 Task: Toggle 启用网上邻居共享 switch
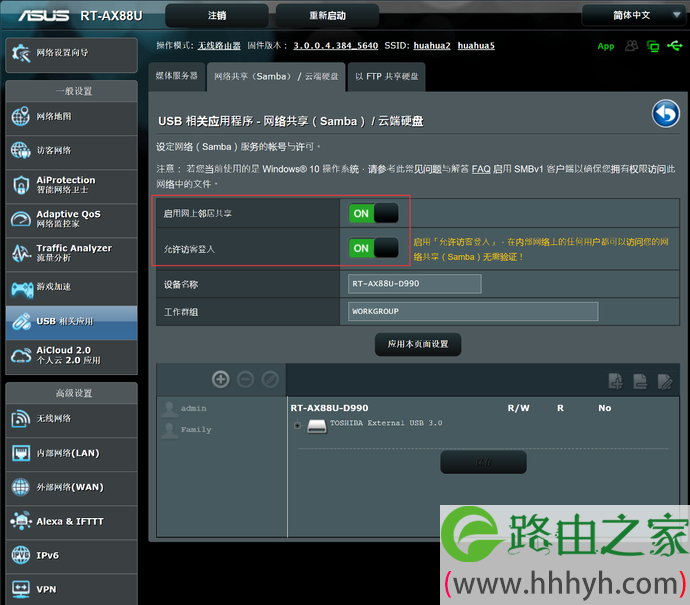coord(374,213)
